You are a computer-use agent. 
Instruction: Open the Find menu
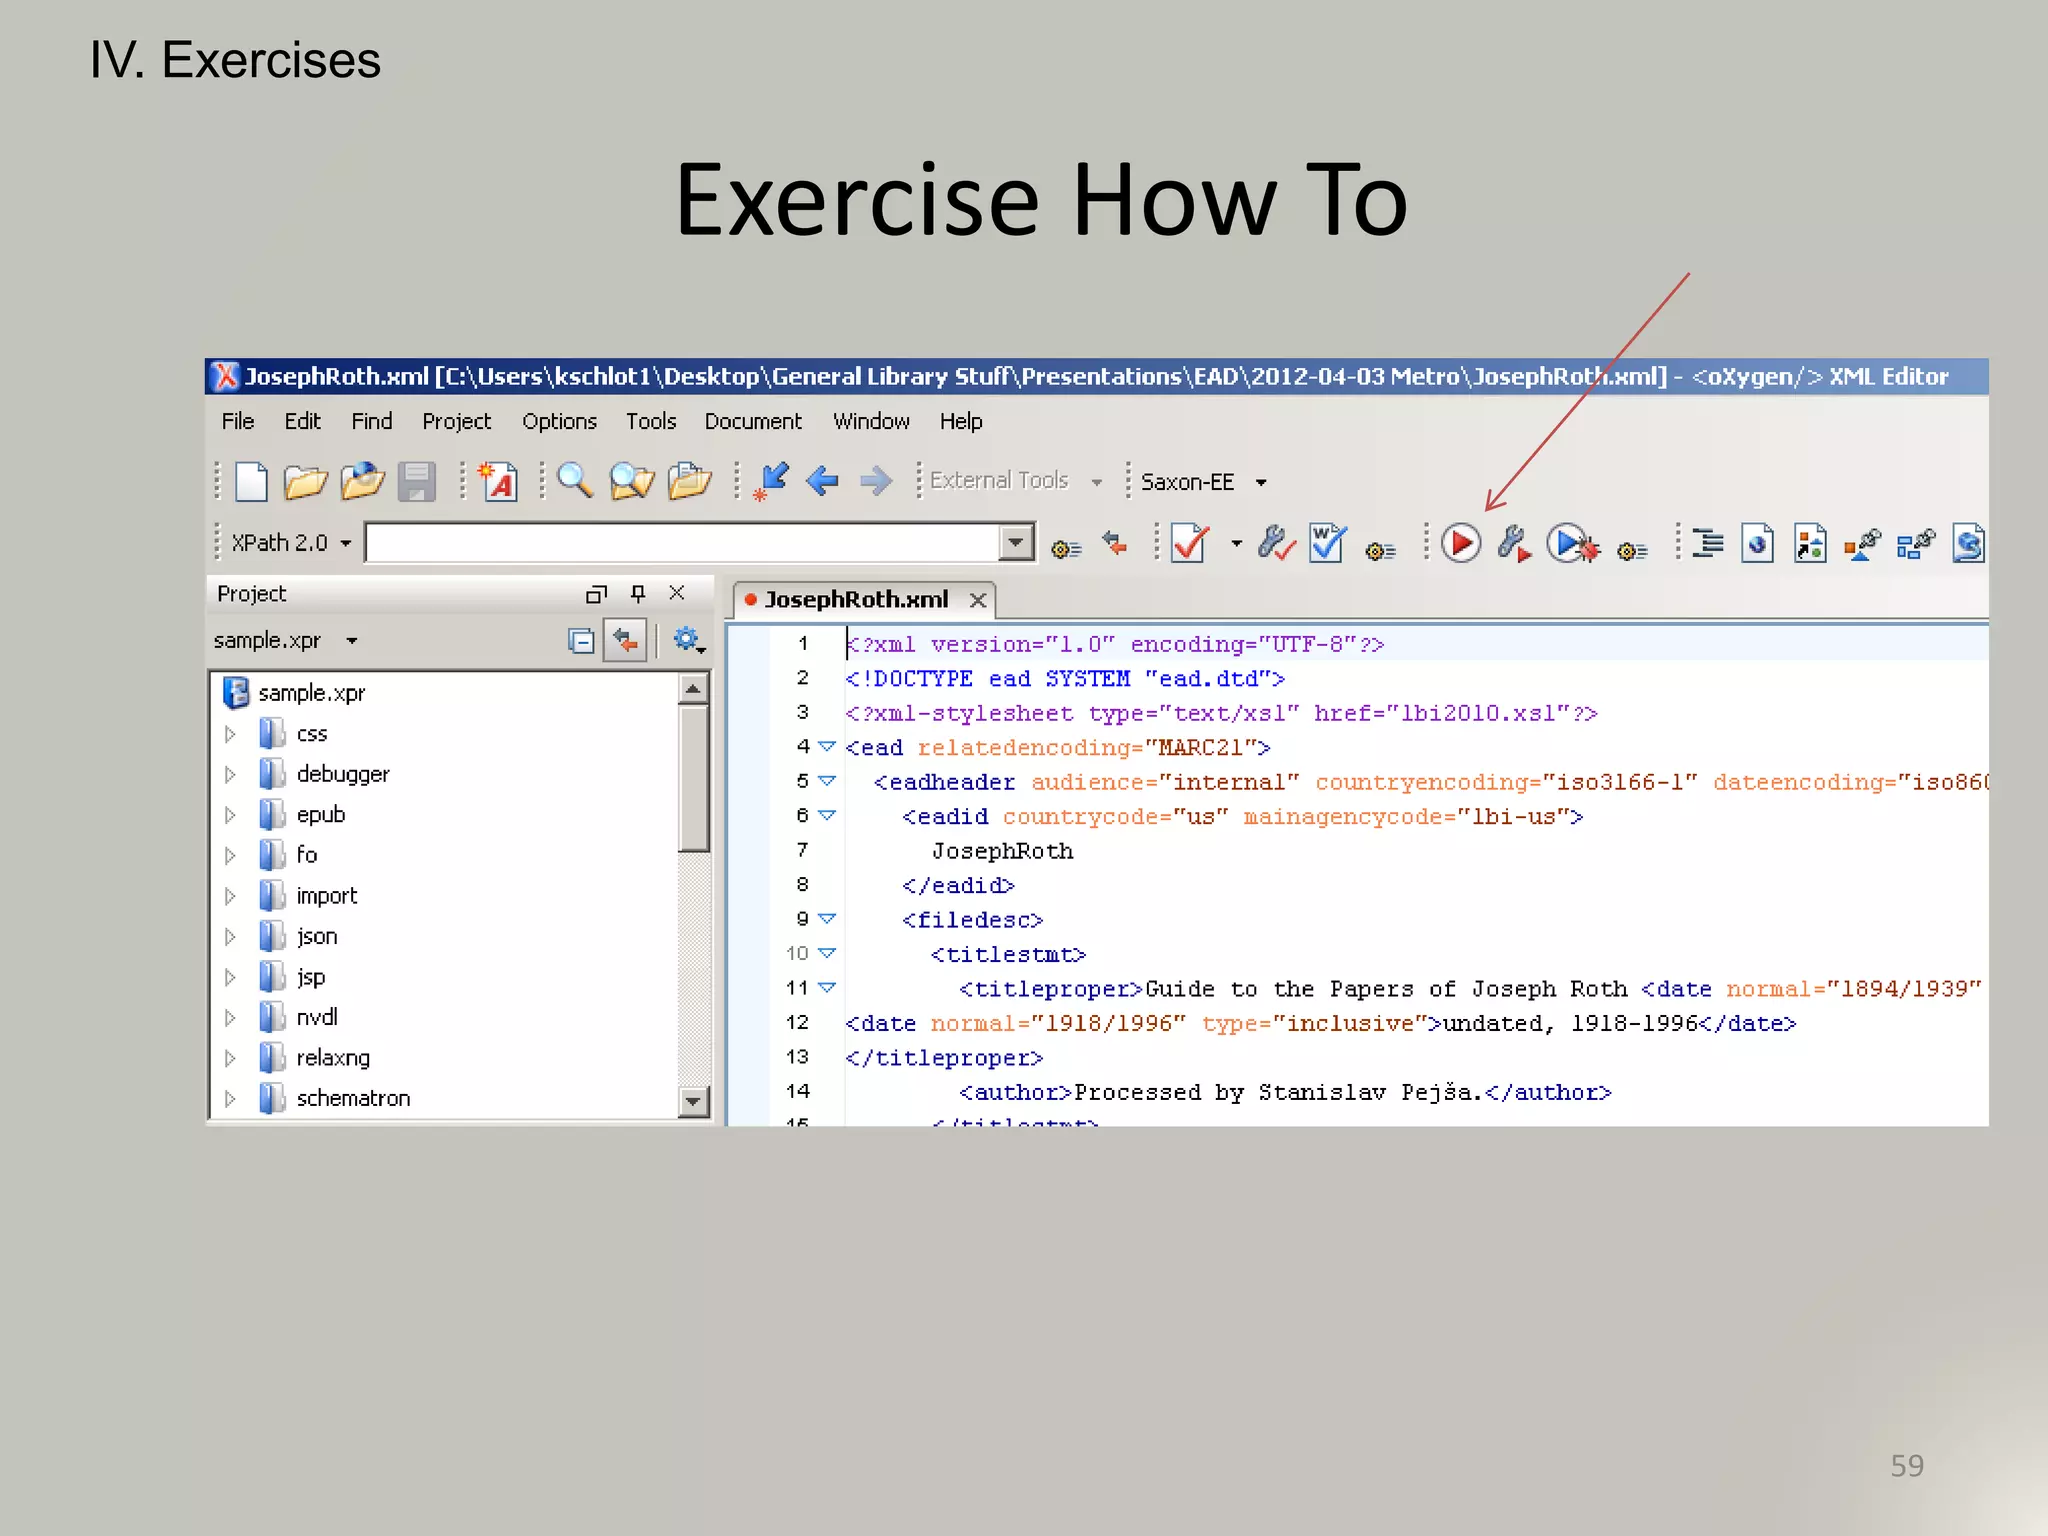coord(371,421)
